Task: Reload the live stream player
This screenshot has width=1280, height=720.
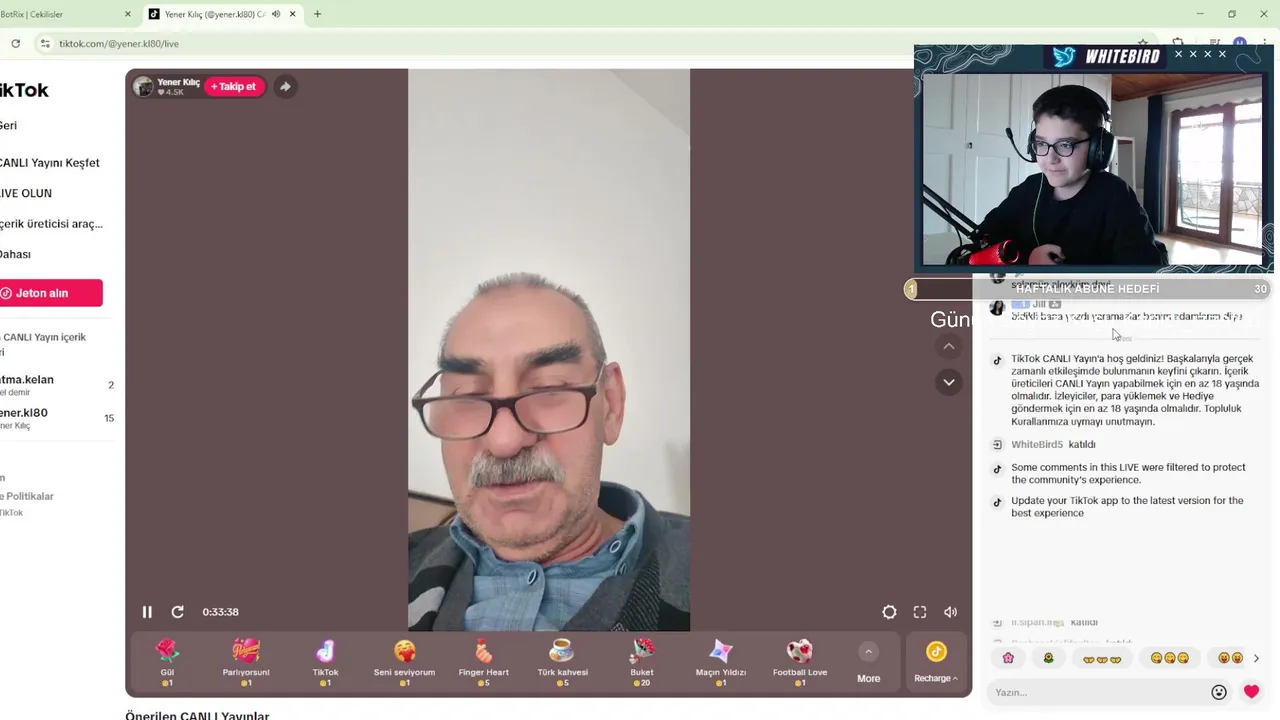Action: point(177,612)
